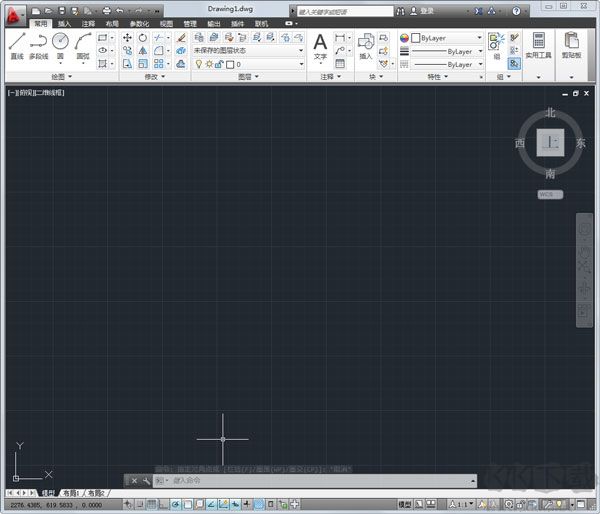This screenshot has height=514, width=600.
Task: Click the Group (组) icon
Action: click(x=496, y=46)
